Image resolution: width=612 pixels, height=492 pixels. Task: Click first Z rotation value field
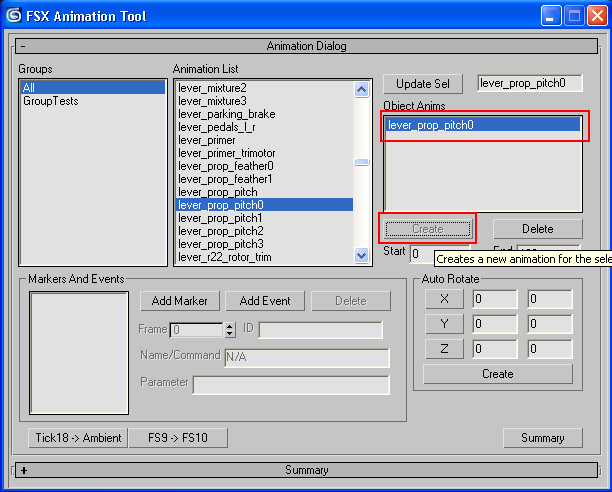(x=495, y=349)
